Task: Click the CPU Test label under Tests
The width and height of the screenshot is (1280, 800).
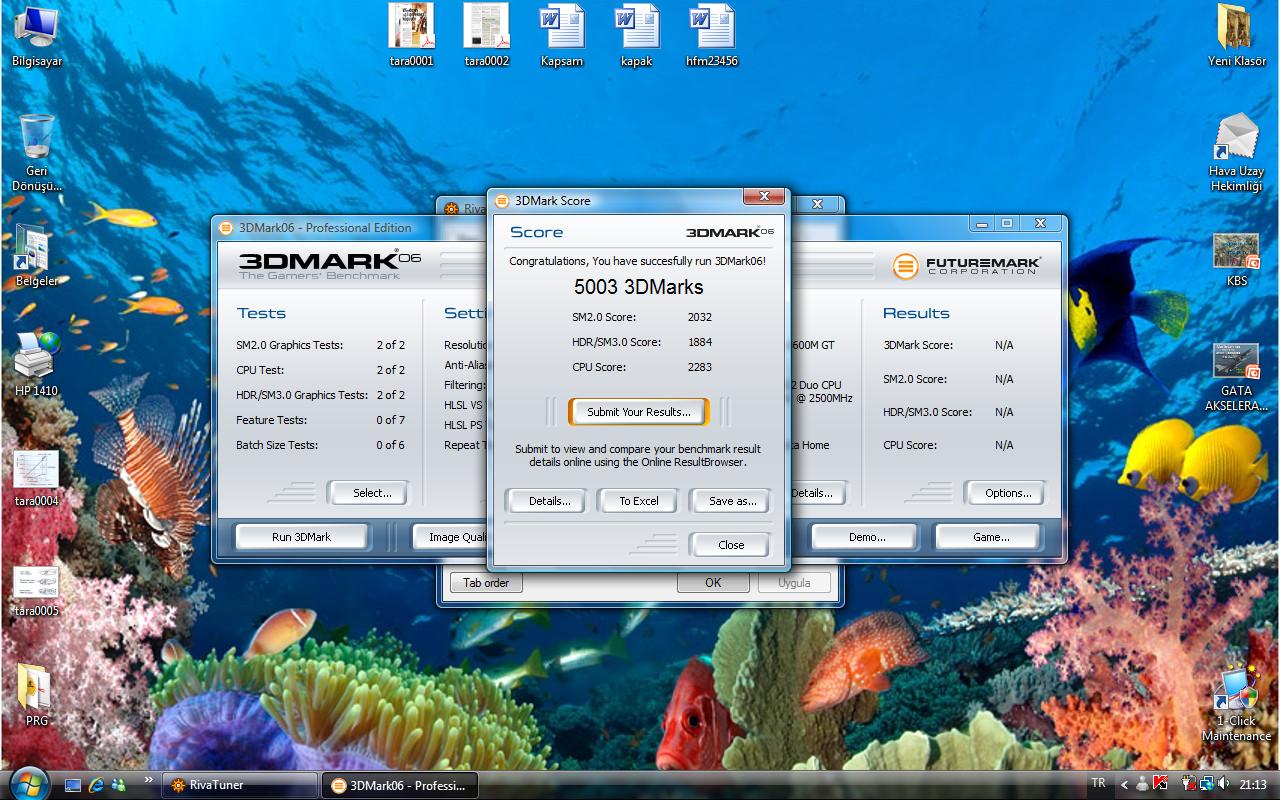Action: [260, 370]
